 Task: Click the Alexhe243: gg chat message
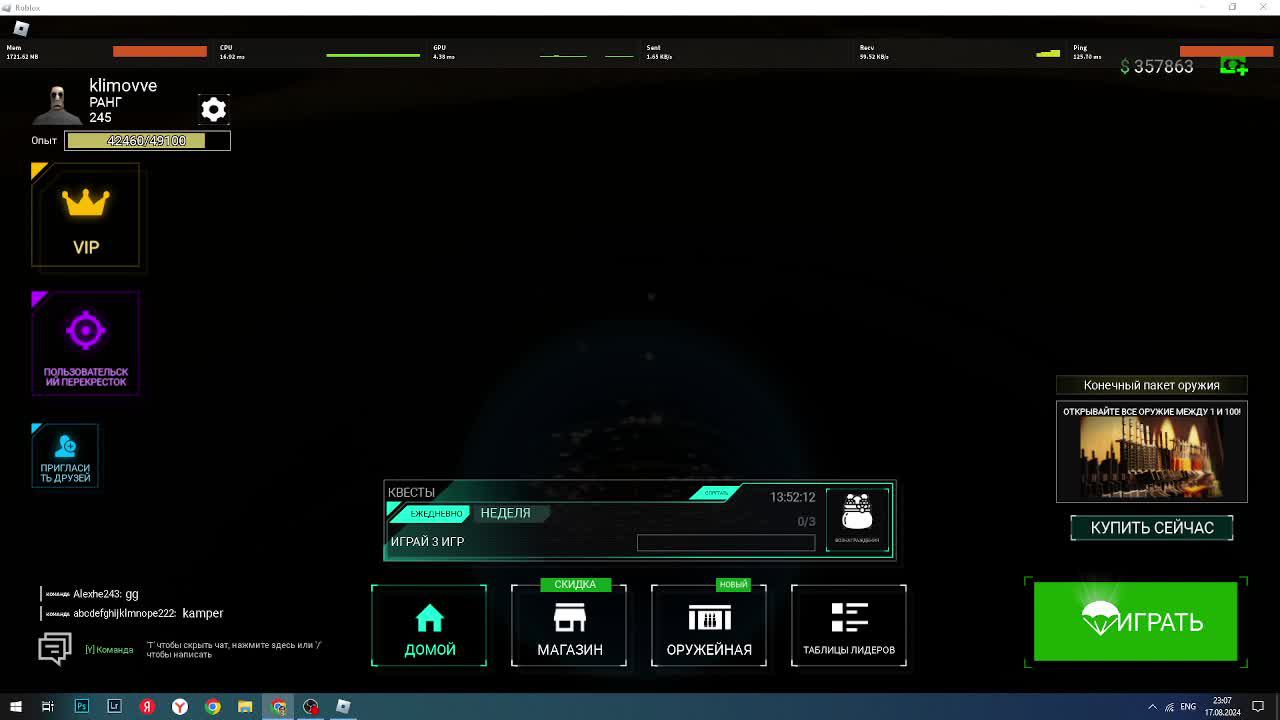tap(91, 594)
